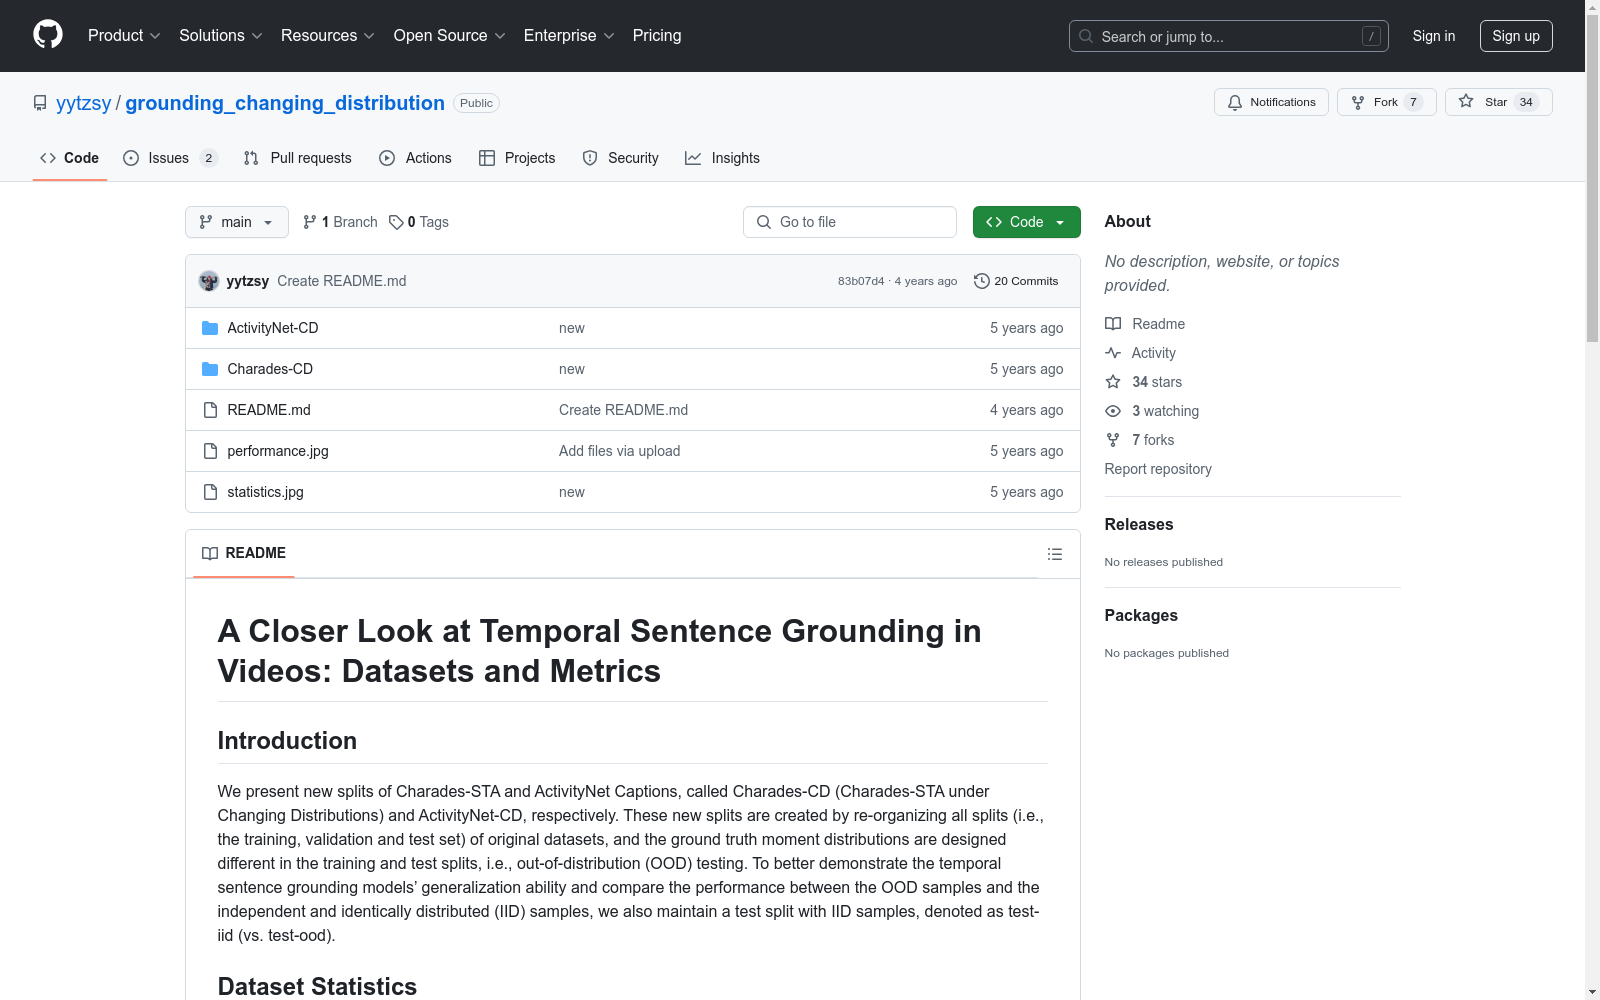Expand the Product menu
Image resolution: width=1600 pixels, height=1000 pixels.
click(124, 35)
